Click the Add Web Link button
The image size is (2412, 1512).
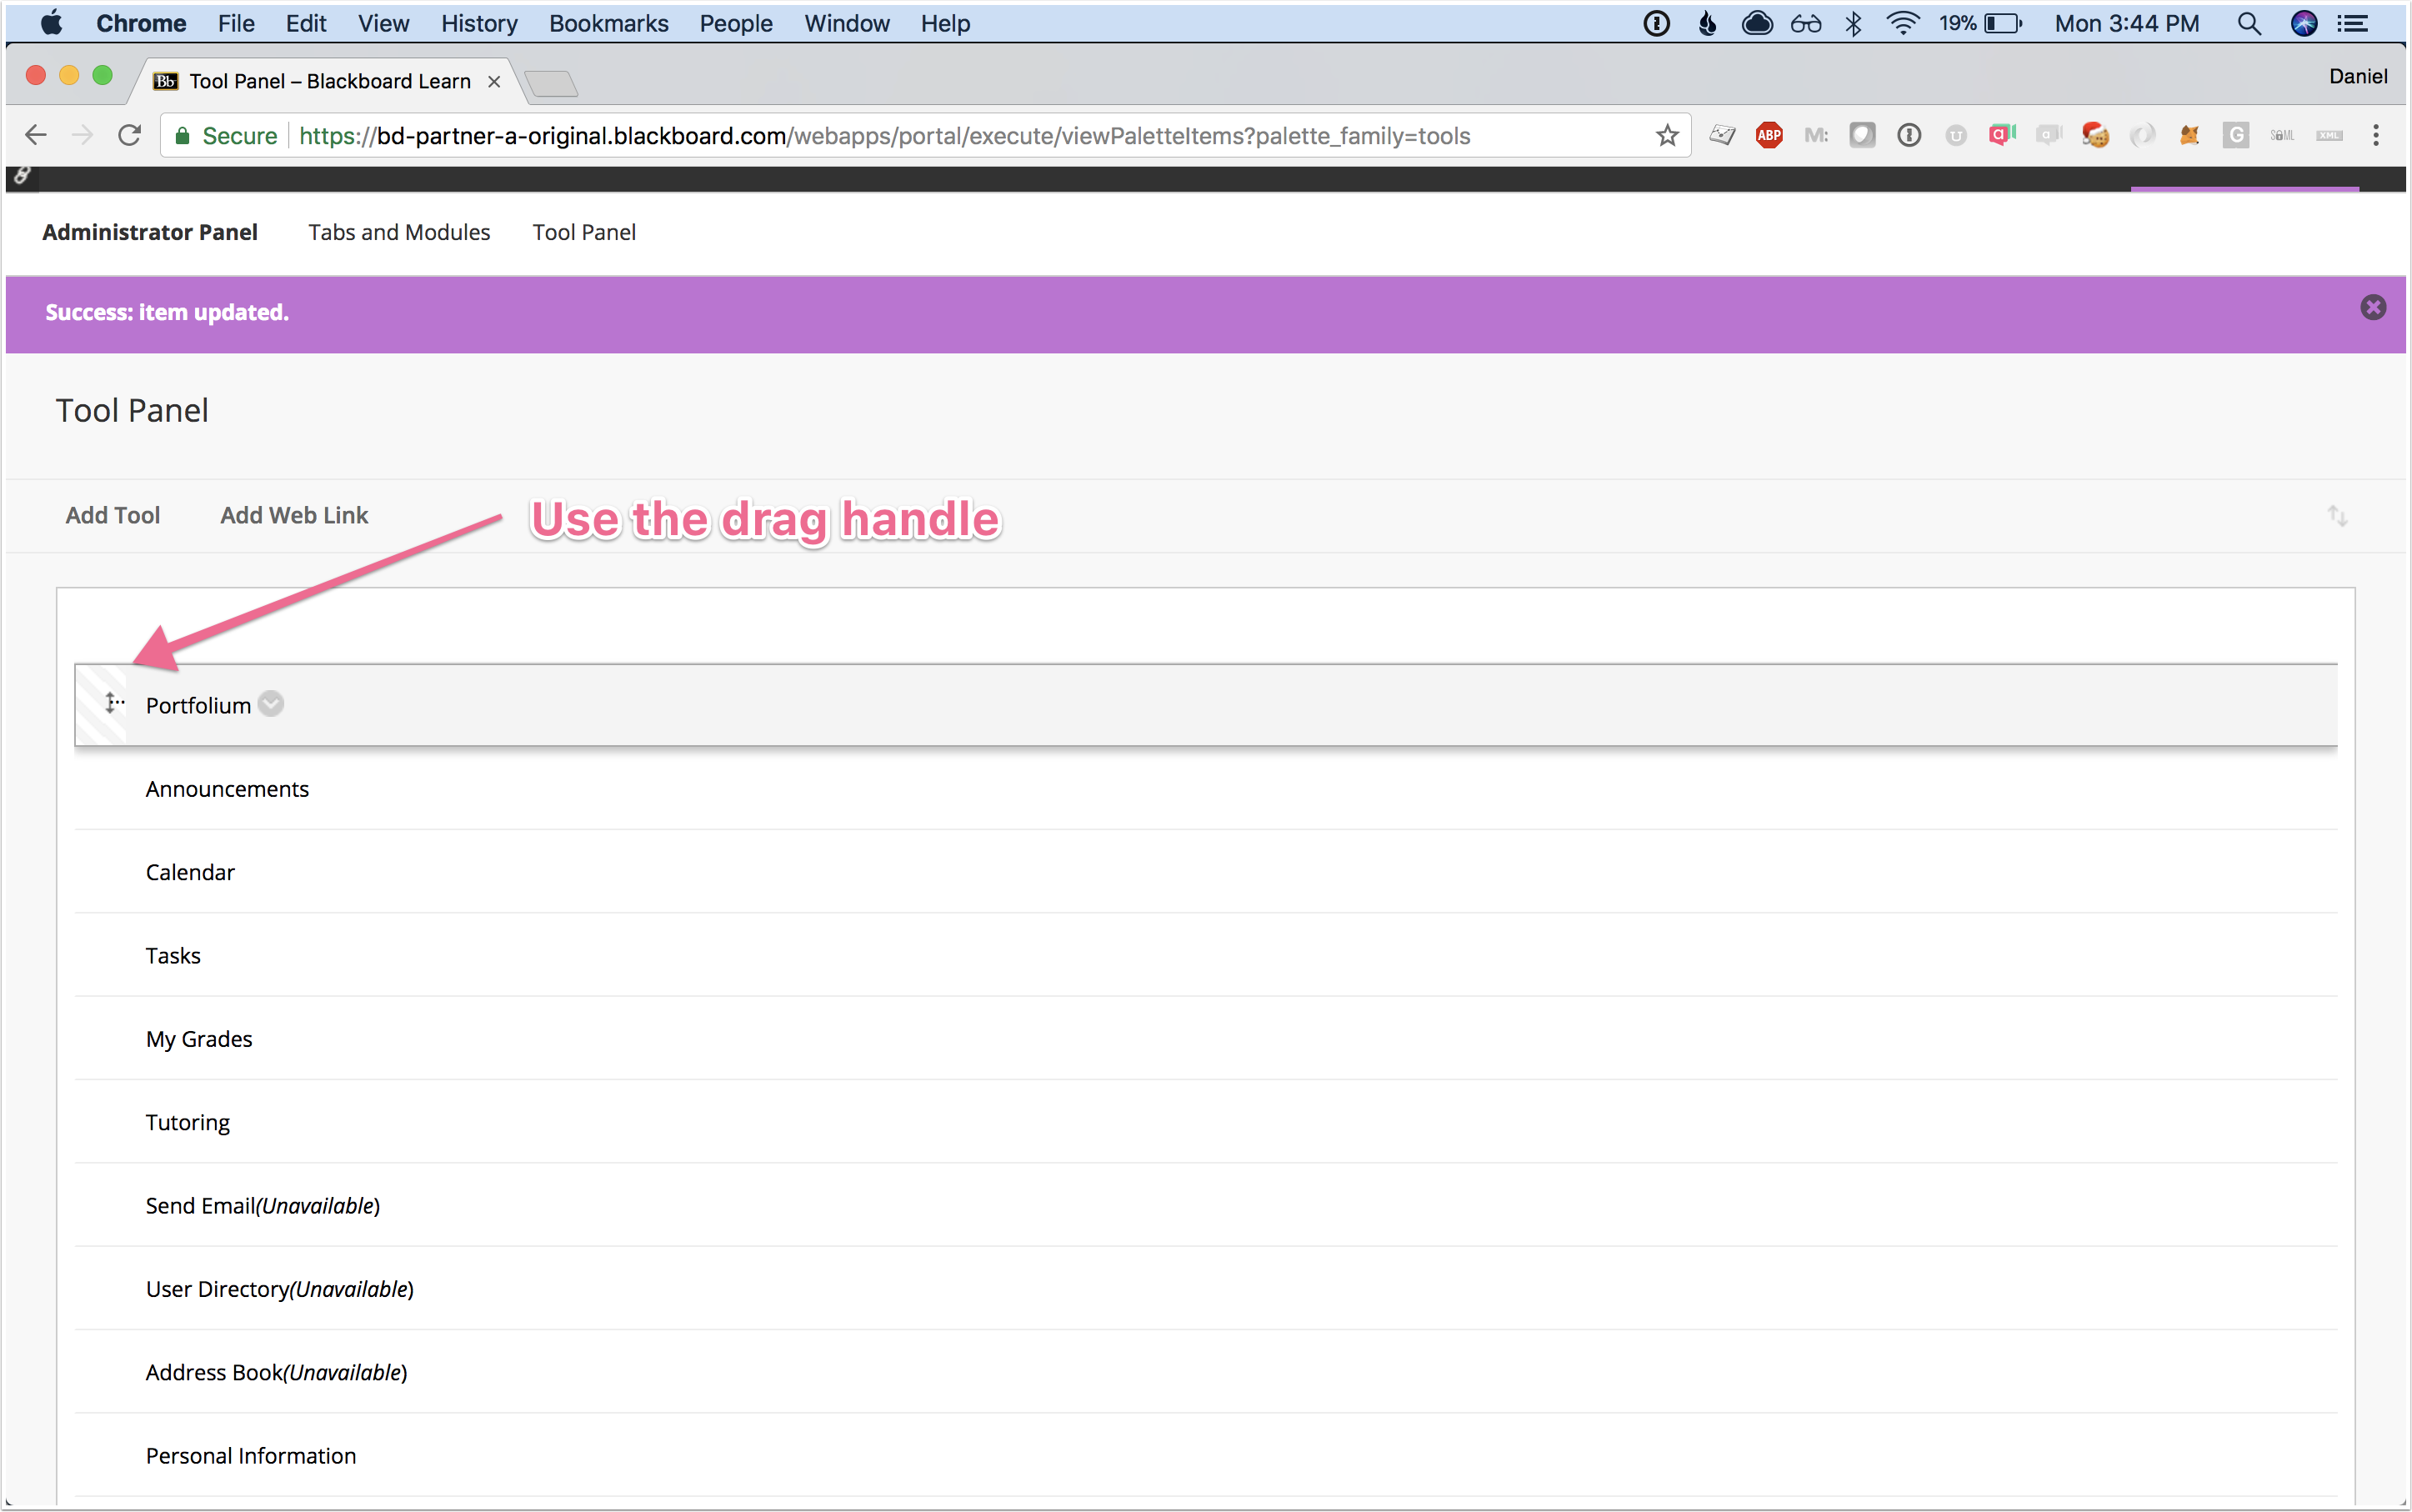click(294, 515)
